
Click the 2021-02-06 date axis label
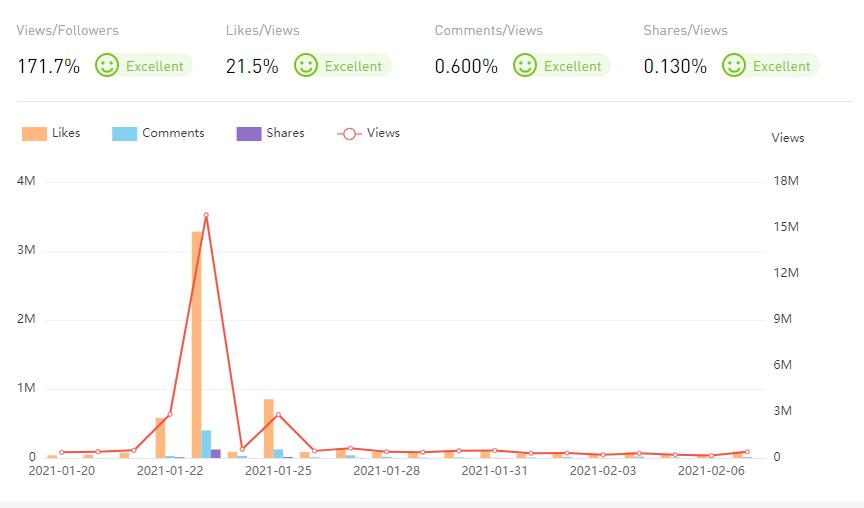(x=711, y=470)
